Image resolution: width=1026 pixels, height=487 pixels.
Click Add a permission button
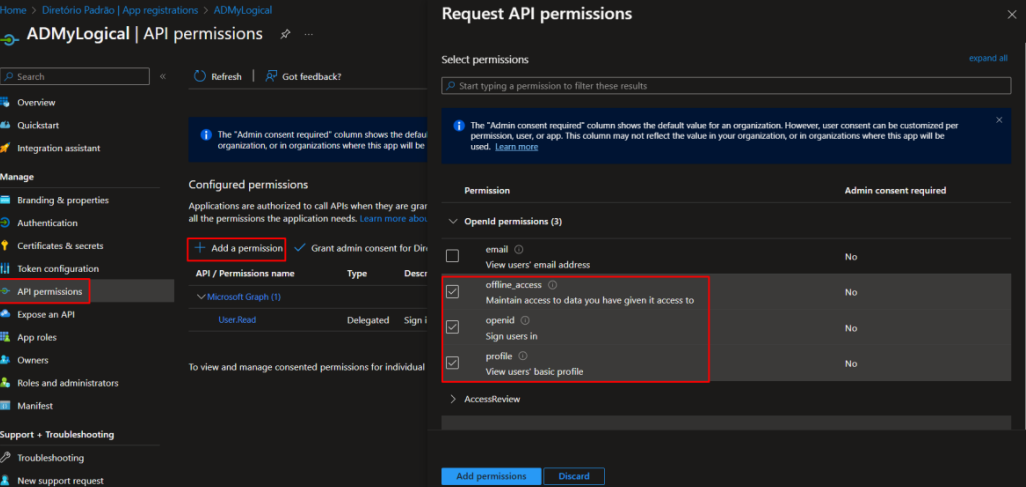(x=238, y=249)
